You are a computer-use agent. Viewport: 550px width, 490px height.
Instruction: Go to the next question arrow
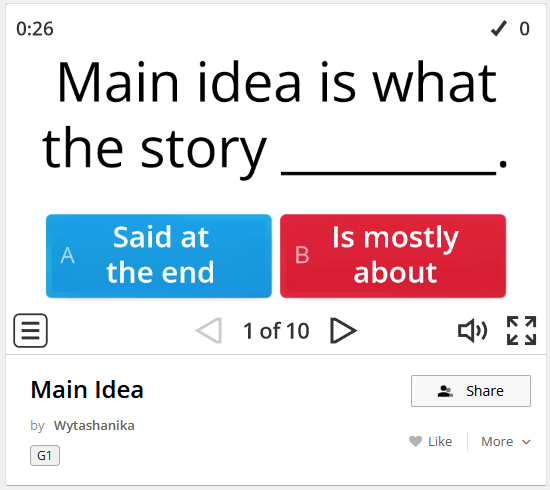click(x=343, y=330)
